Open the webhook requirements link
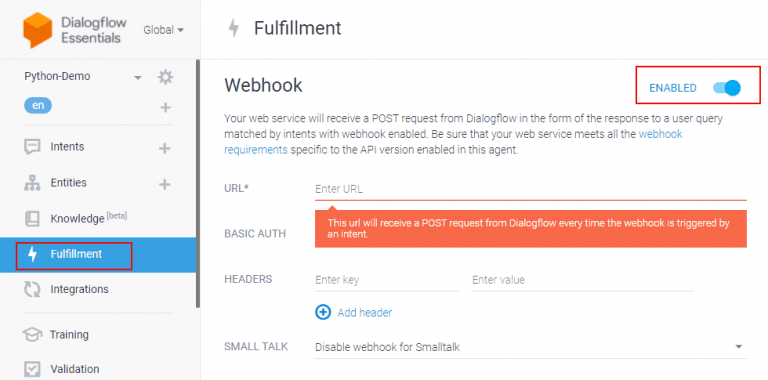The image size is (768, 380). click(453, 142)
